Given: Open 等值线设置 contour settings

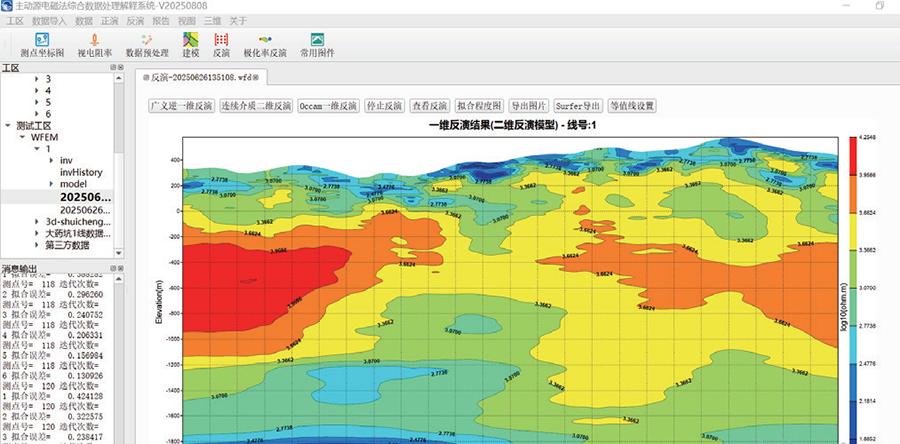Looking at the screenshot, I should [632, 105].
